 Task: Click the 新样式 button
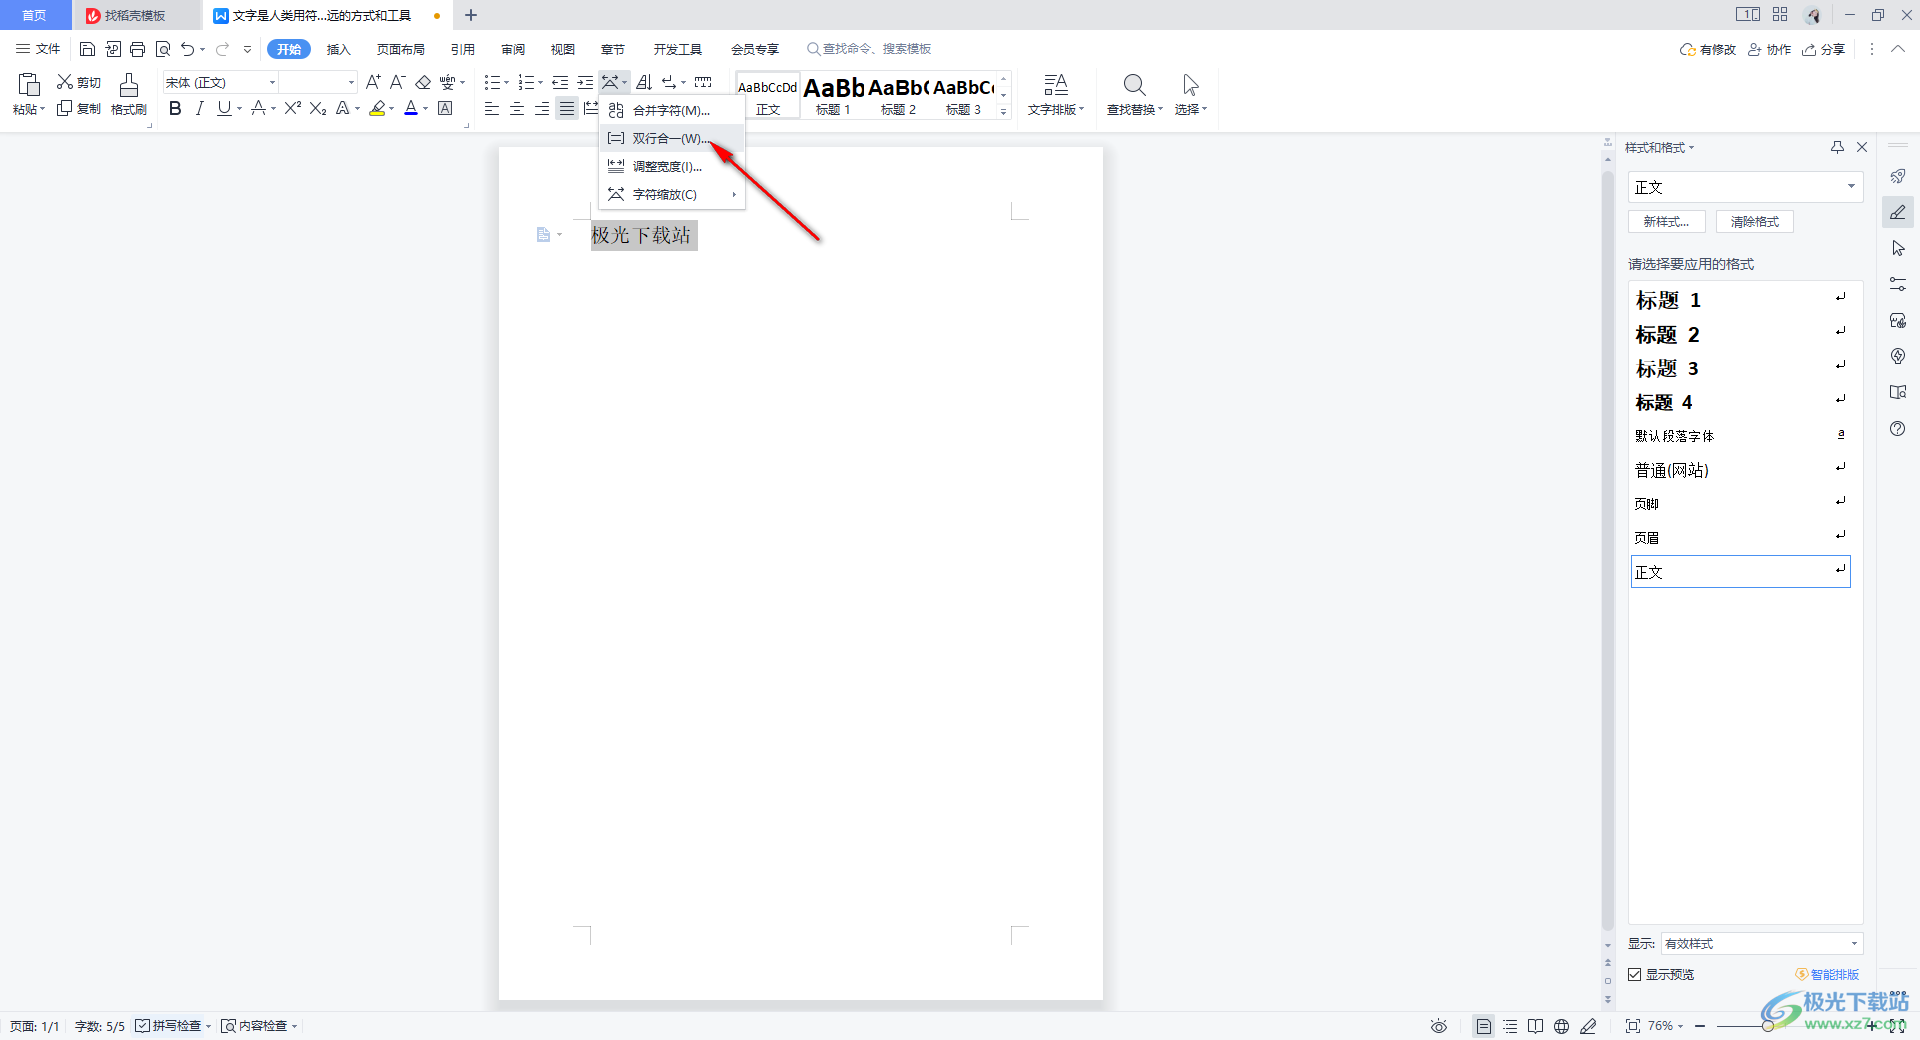click(1667, 221)
